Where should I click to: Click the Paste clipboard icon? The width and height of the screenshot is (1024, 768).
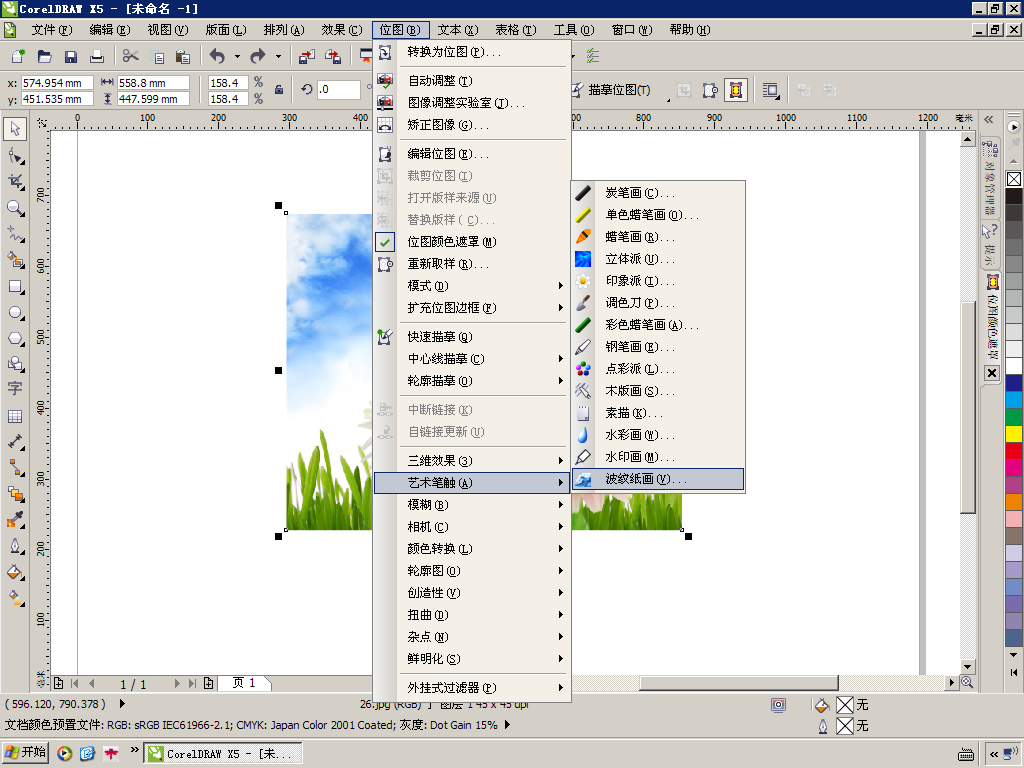[x=184, y=57]
